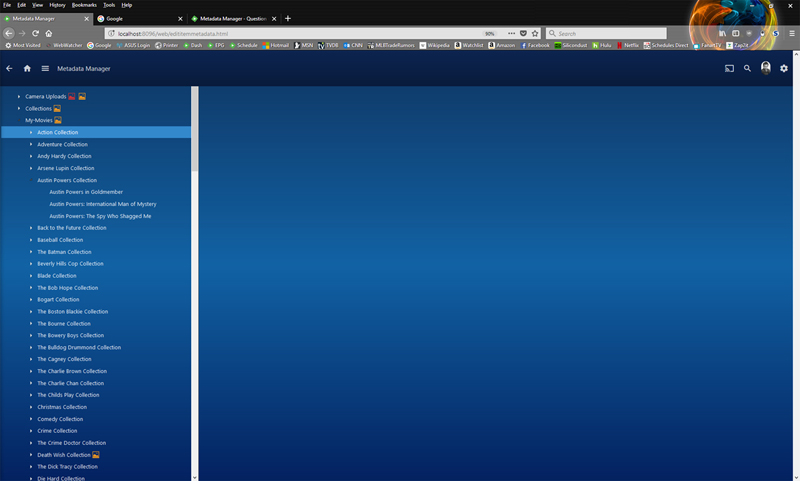Expand the Collections tree node

(19, 109)
